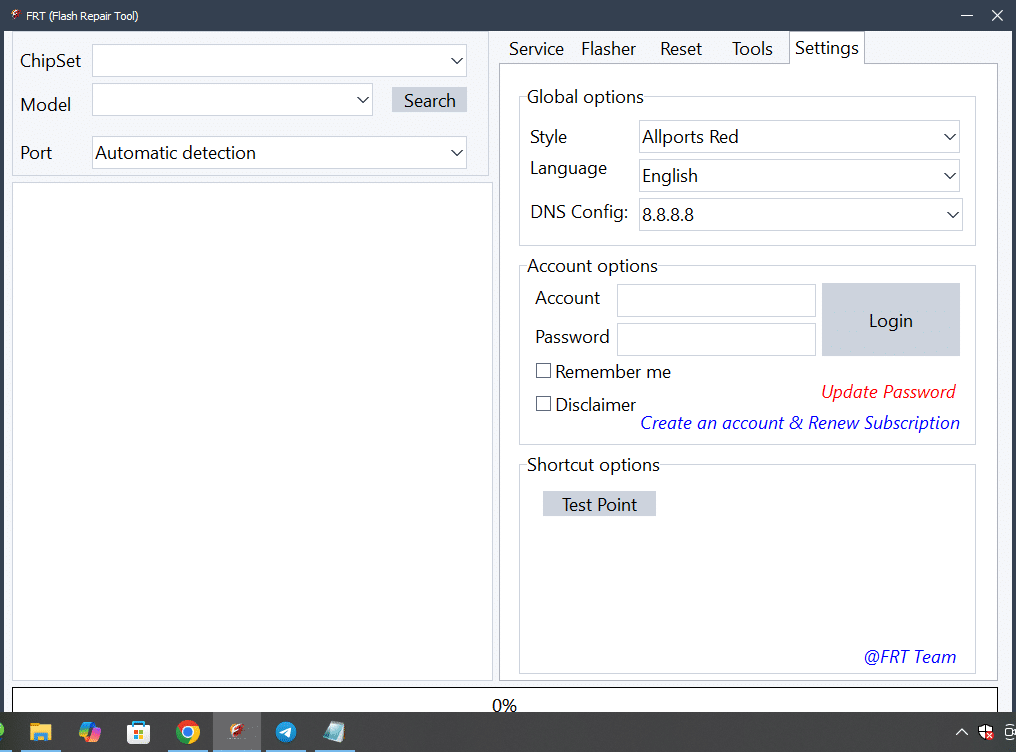Image resolution: width=1016 pixels, height=752 pixels.
Task: Open Microsoft Store taskbar icon
Action: [139, 732]
